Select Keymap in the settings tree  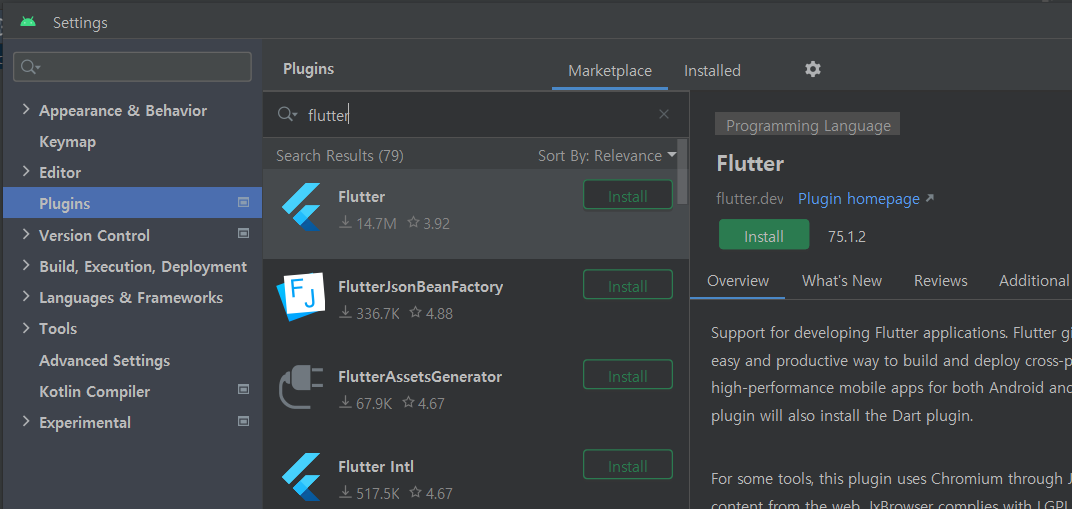pos(67,141)
